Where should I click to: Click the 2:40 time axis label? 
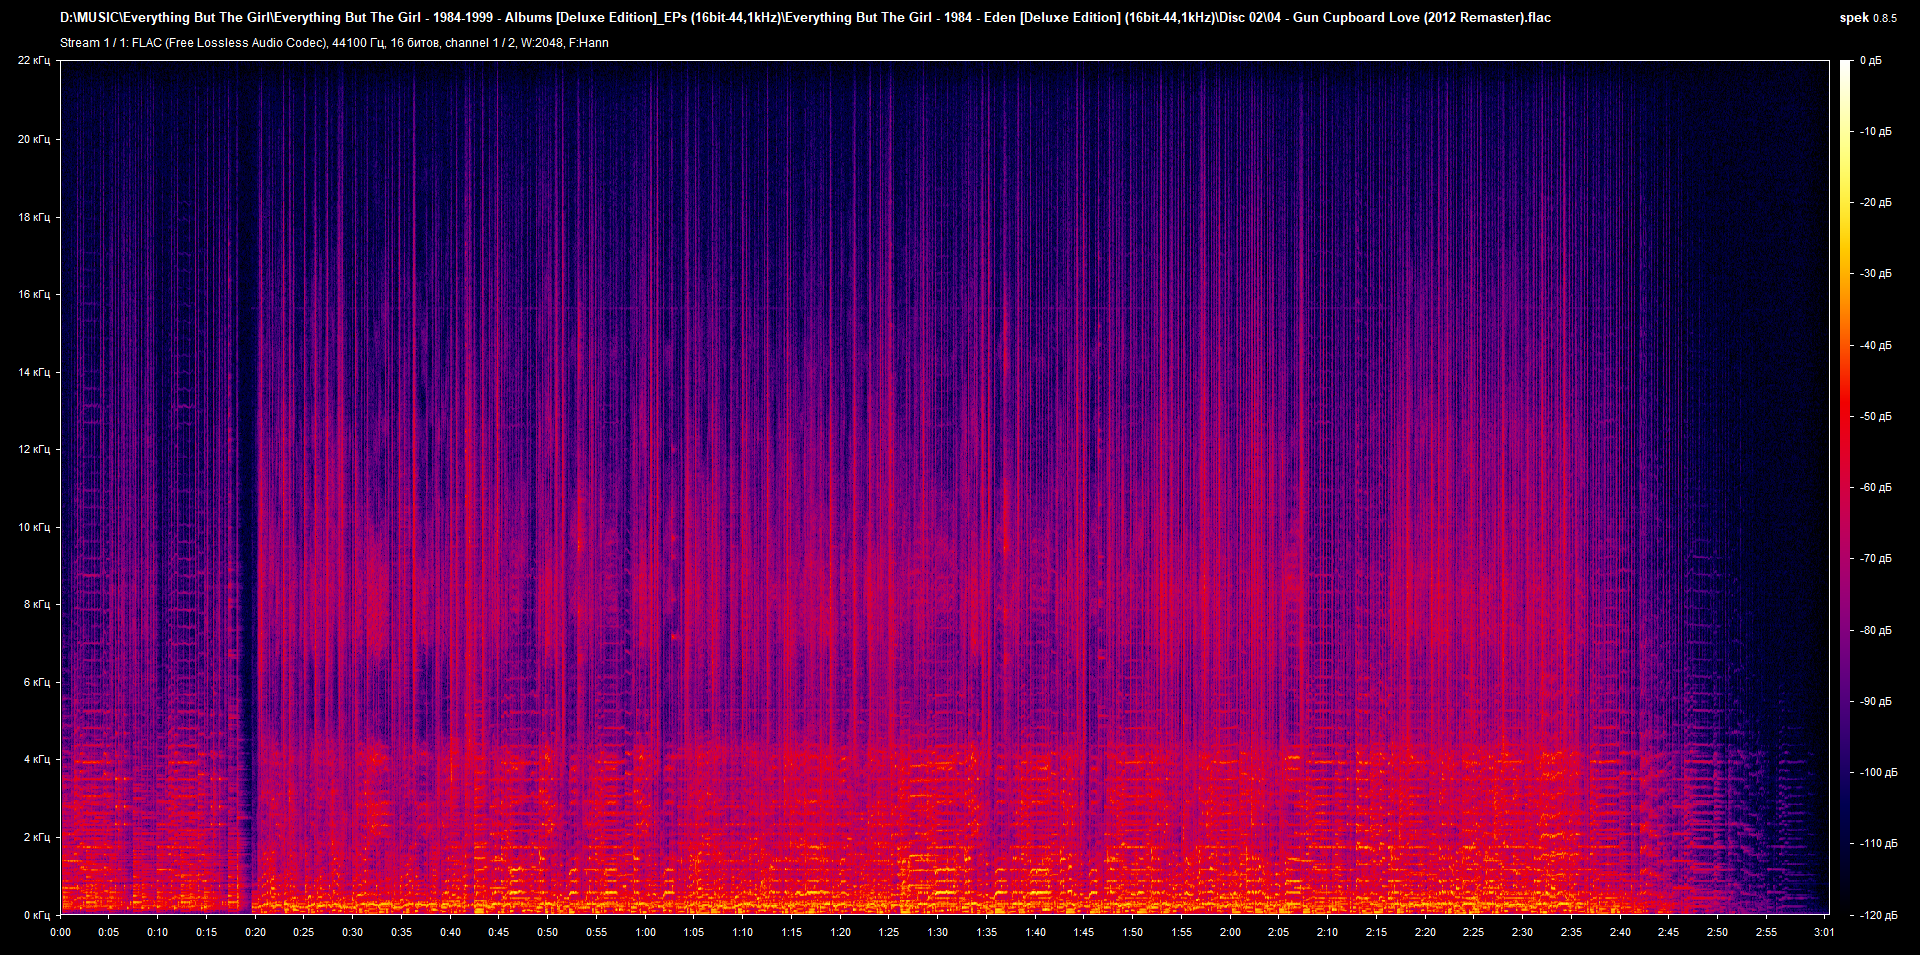click(1621, 933)
